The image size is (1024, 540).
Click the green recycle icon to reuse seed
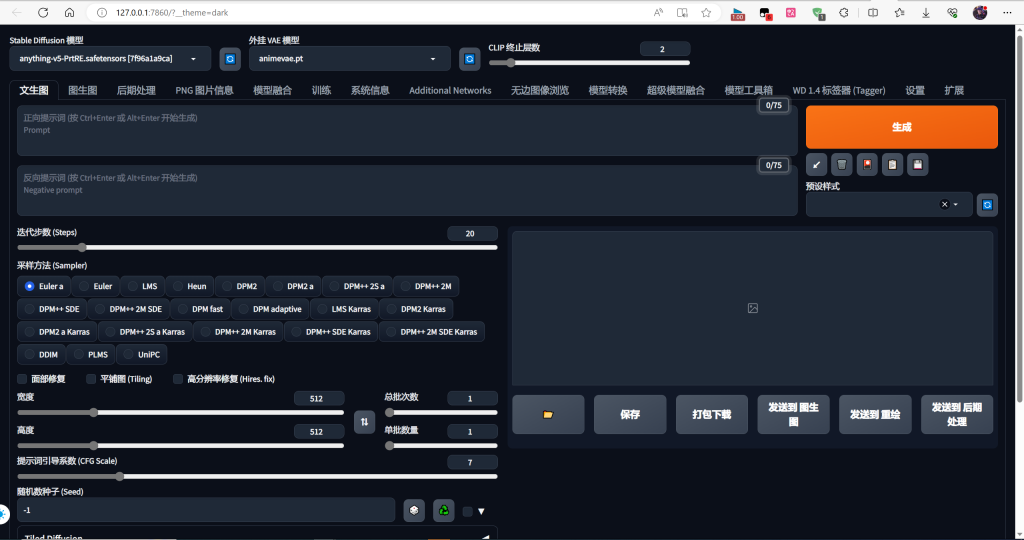pos(443,510)
